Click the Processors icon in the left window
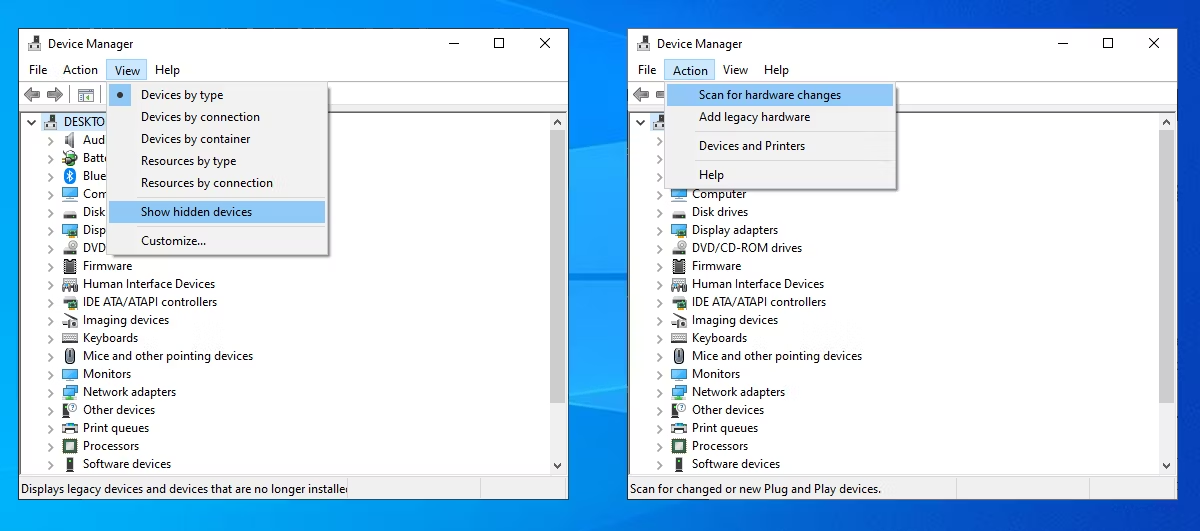 point(70,446)
